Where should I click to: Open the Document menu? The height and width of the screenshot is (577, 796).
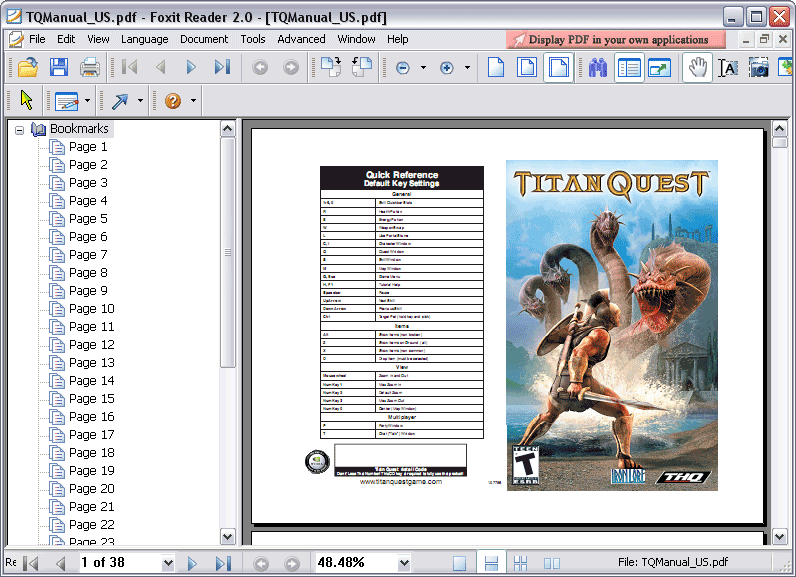(204, 39)
